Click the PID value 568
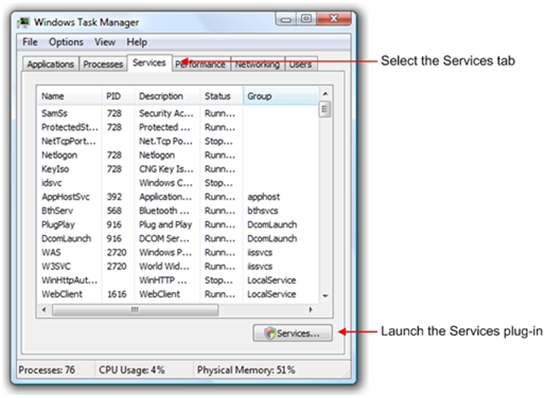546x398 pixels. tap(114, 211)
